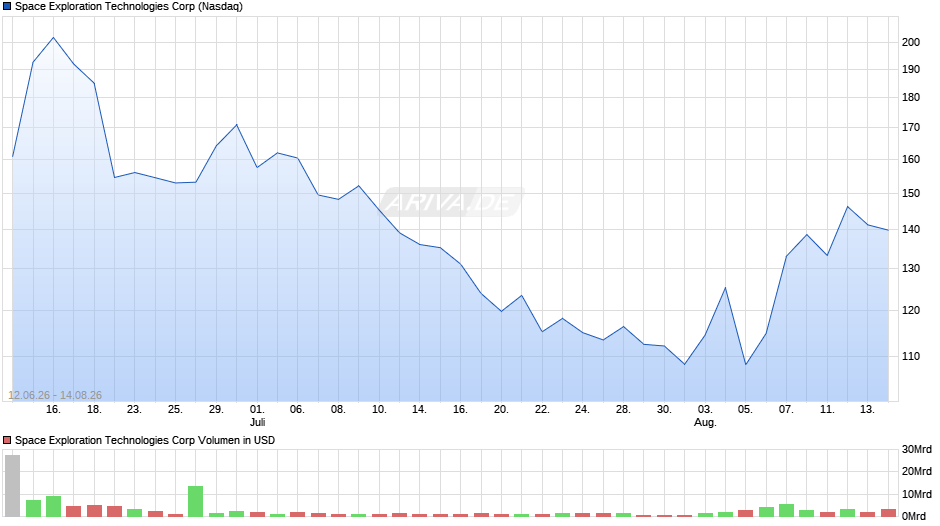
Task: Click the x-axis date label '23.'
Action: pyautogui.click(x=134, y=409)
